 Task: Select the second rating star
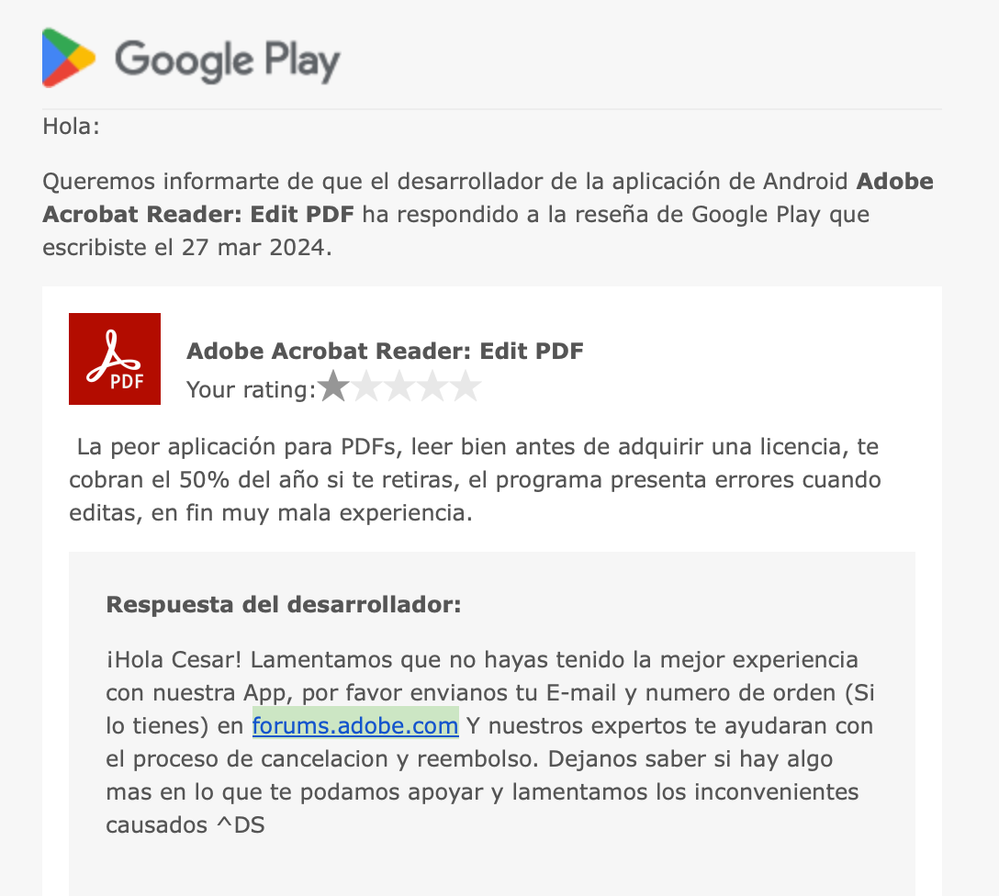click(366, 387)
